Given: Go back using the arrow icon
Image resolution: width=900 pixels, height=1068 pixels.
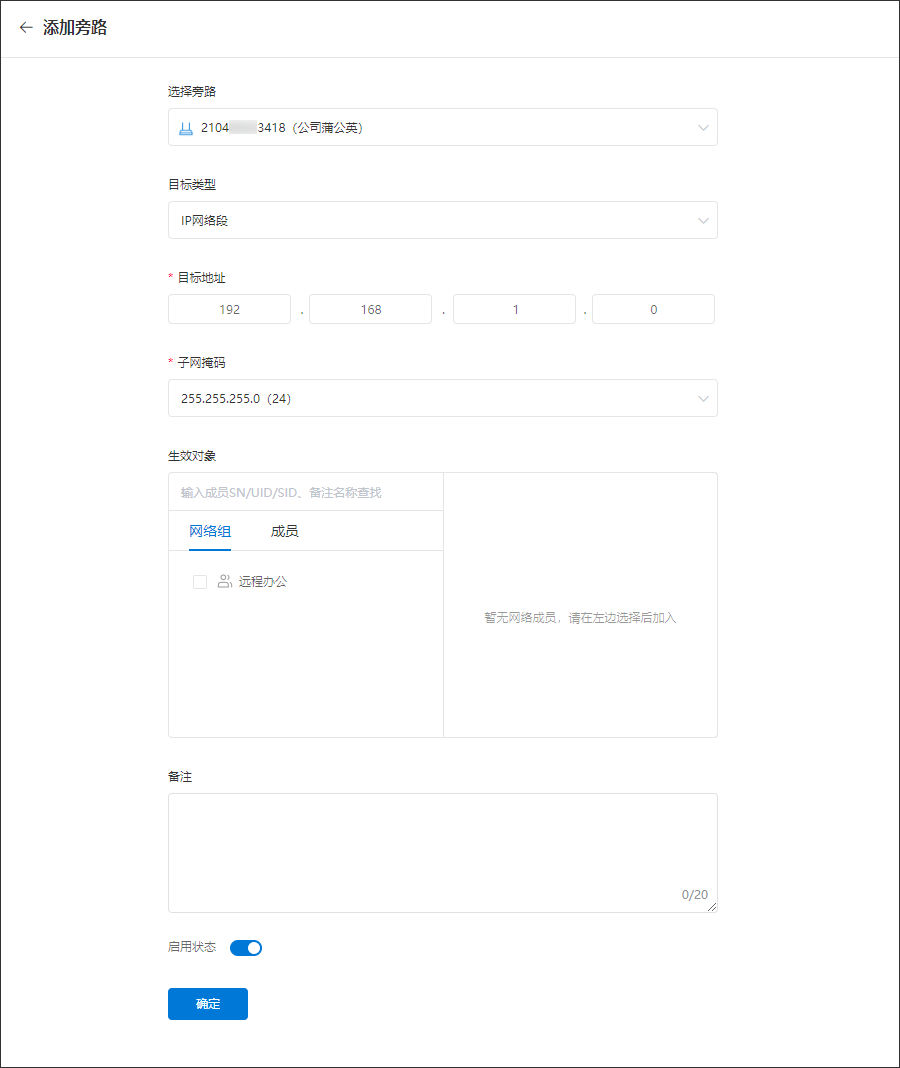Looking at the screenshot, I should pyautogui.click(x=26, y=27).
